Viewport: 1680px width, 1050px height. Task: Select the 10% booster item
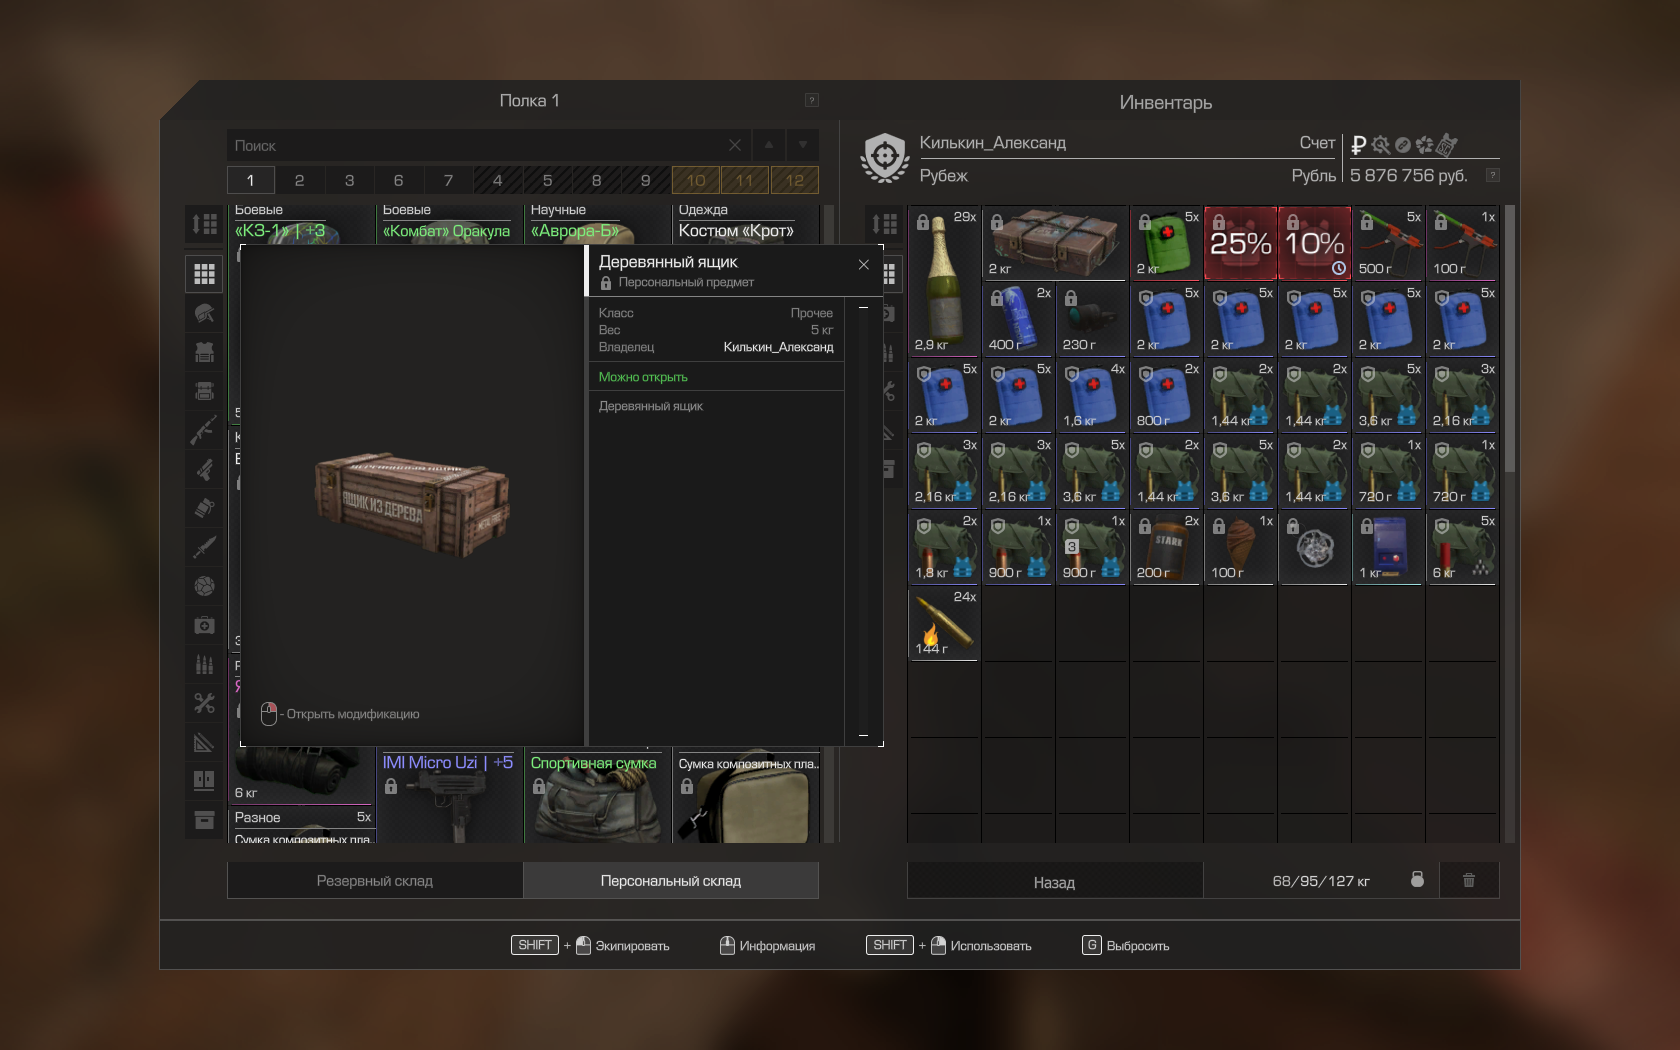1314,243
